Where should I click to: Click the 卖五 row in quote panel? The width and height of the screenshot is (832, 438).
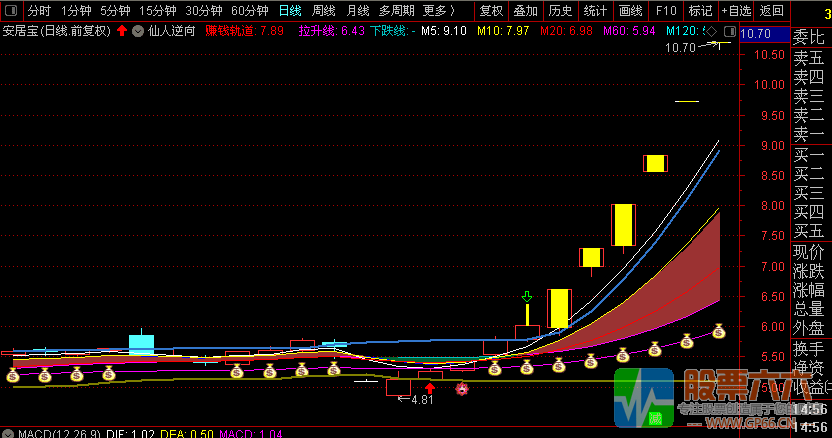pyautogui.click(x=809, y=58)
